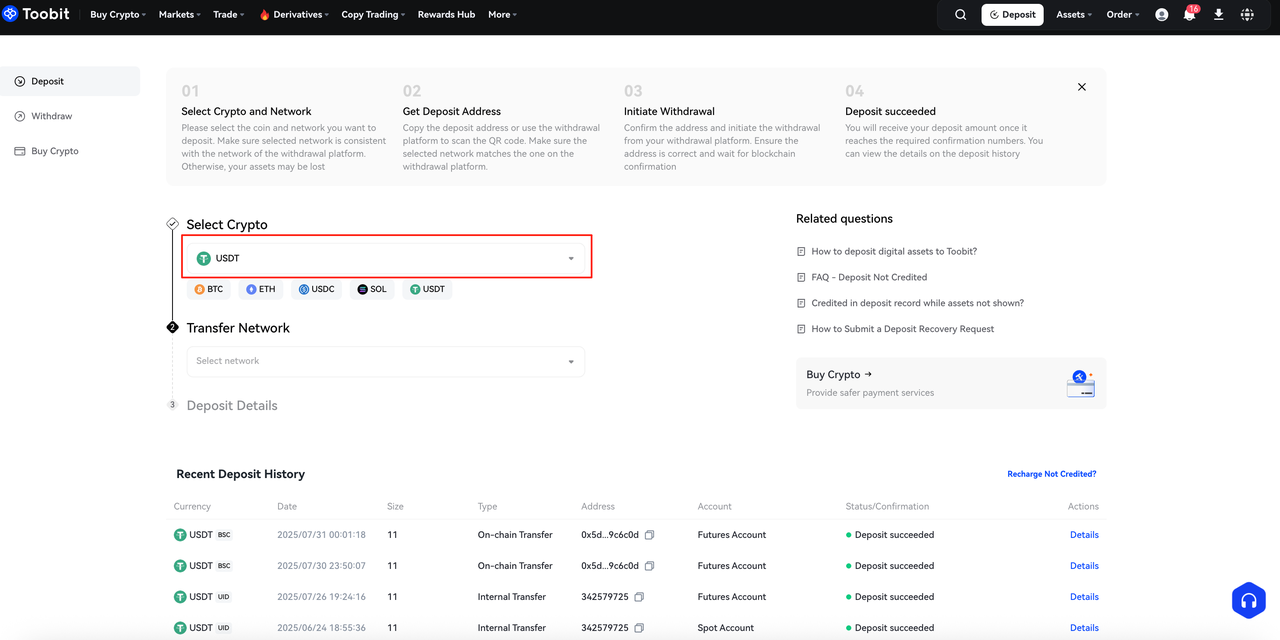1280x640 pixels.
Task: Click the download app arrow icon
Action: tap(1218, 15)
